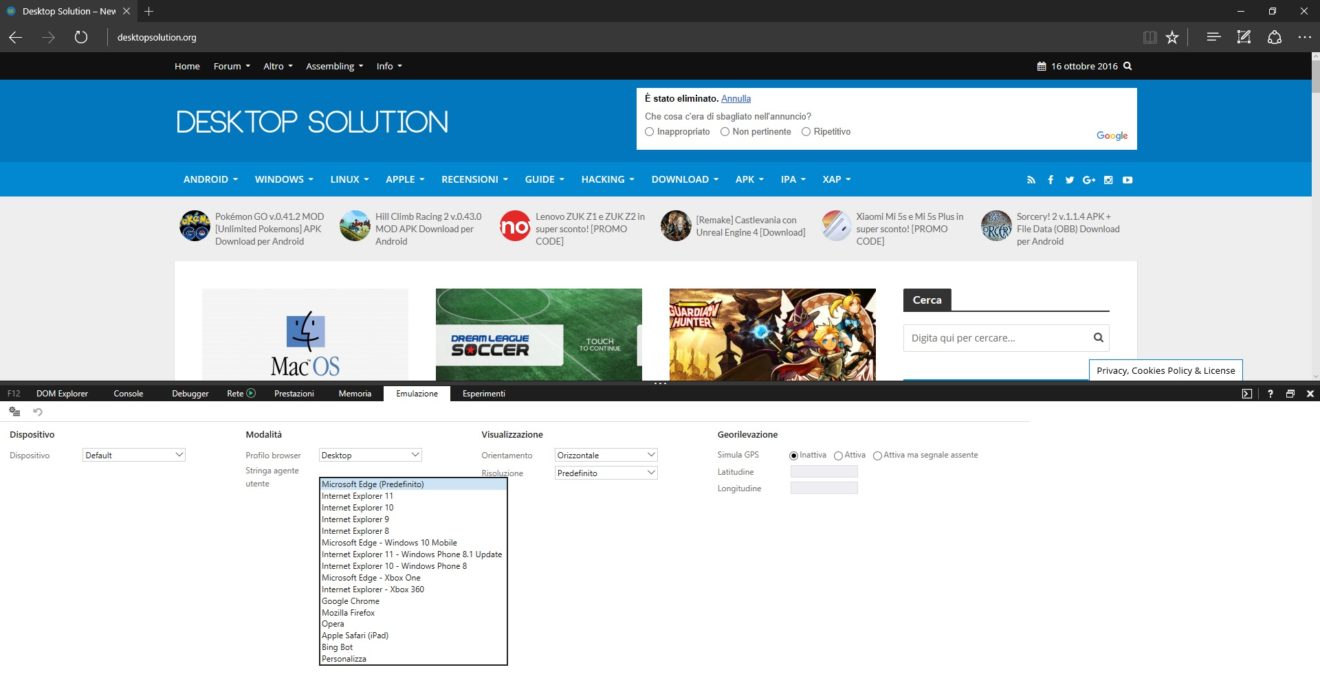Viewport: 1320px width, 685px height.
Task: Click the site search field Digita qui per cercare
Action: click(x=996, y=338)
